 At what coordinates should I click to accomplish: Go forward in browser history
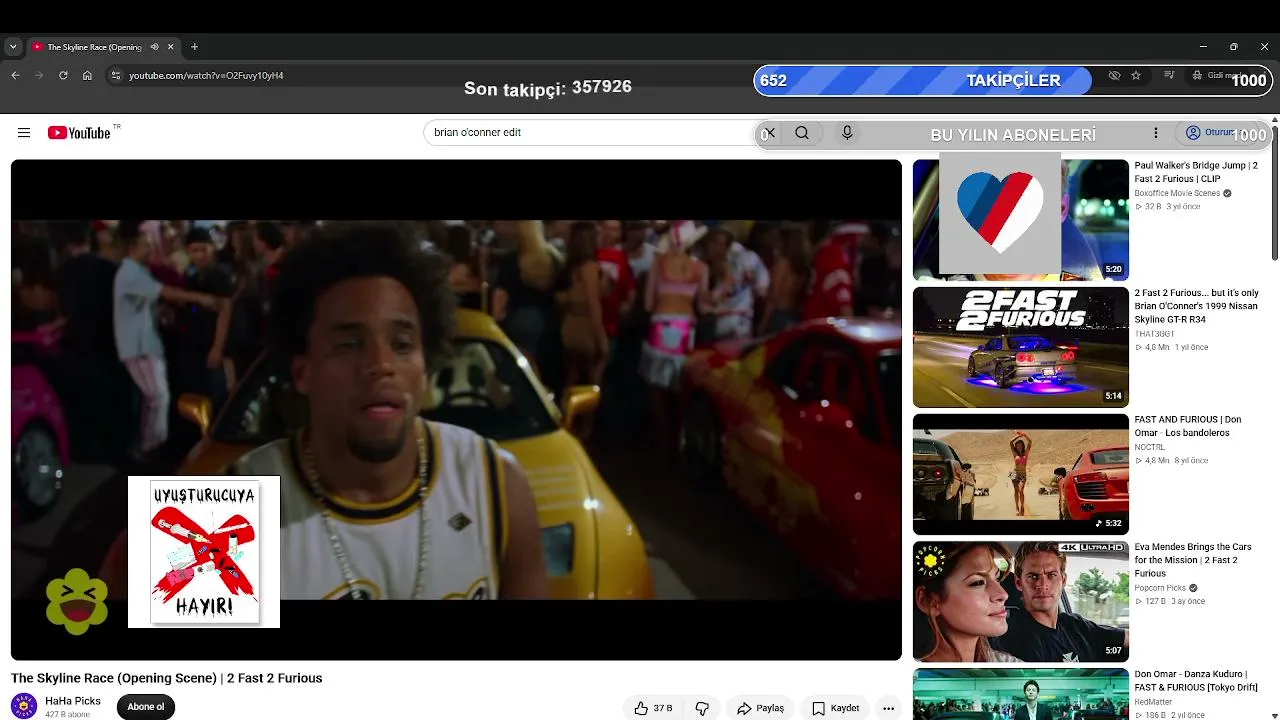39,75
